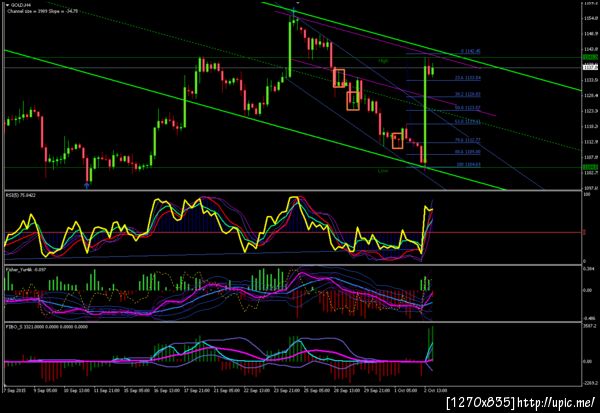Open the GOLD,H4 chart dropdown triangle
This screenshot has height=413, width=600.
pyautogui.click(x=8, y=5)
